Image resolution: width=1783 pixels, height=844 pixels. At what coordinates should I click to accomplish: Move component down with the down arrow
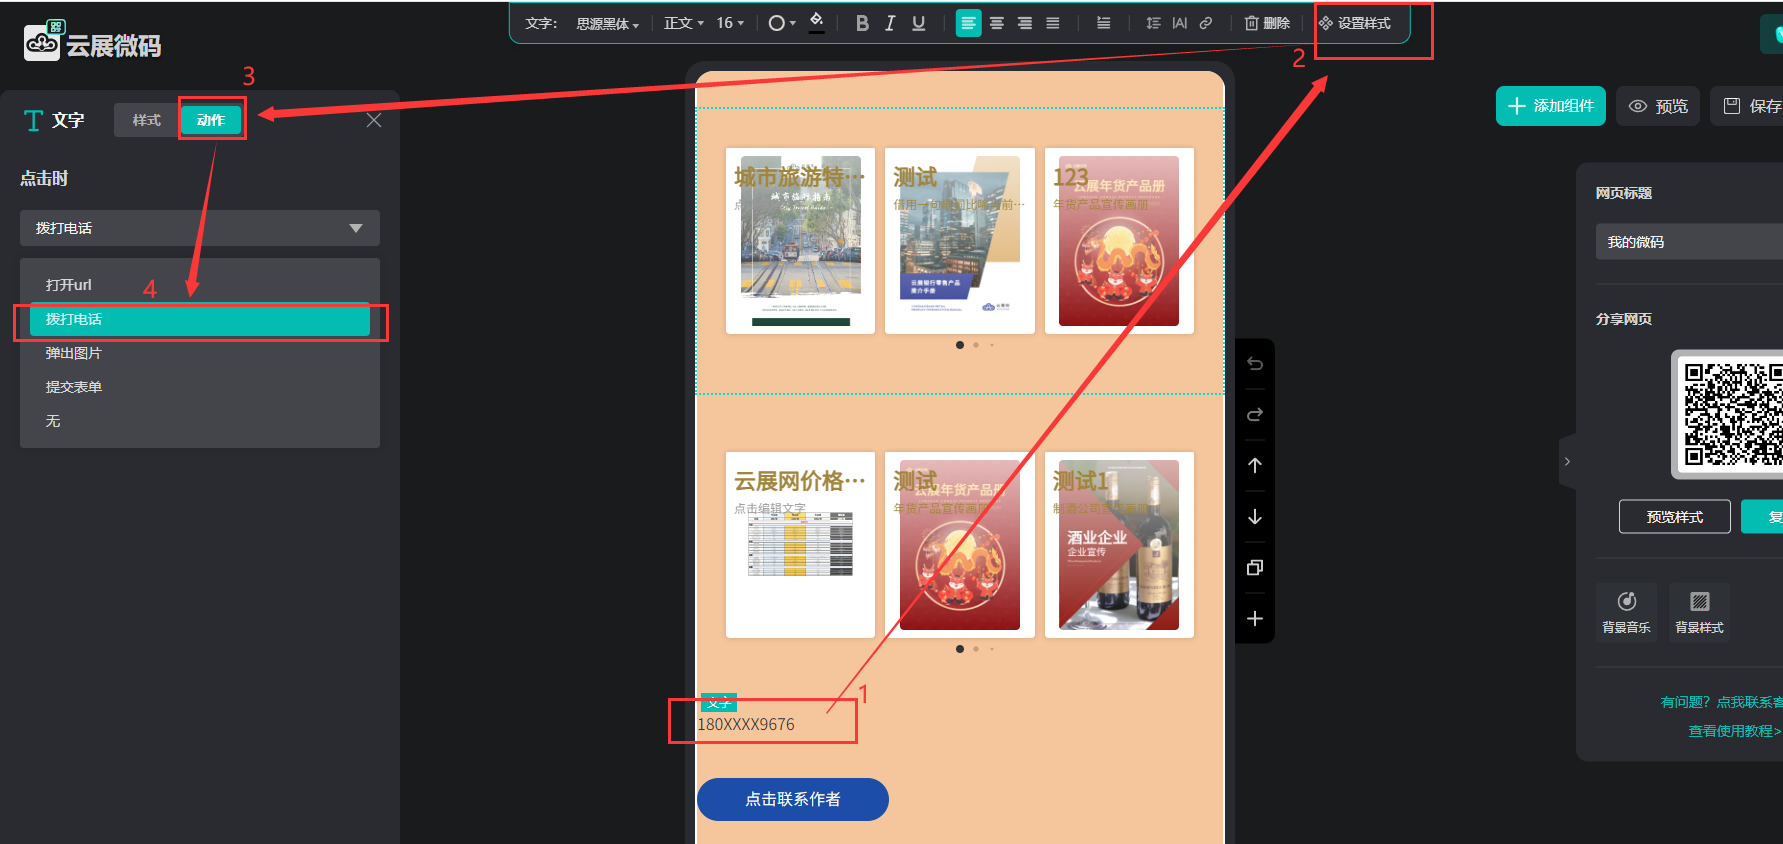tap(1255, 517)
